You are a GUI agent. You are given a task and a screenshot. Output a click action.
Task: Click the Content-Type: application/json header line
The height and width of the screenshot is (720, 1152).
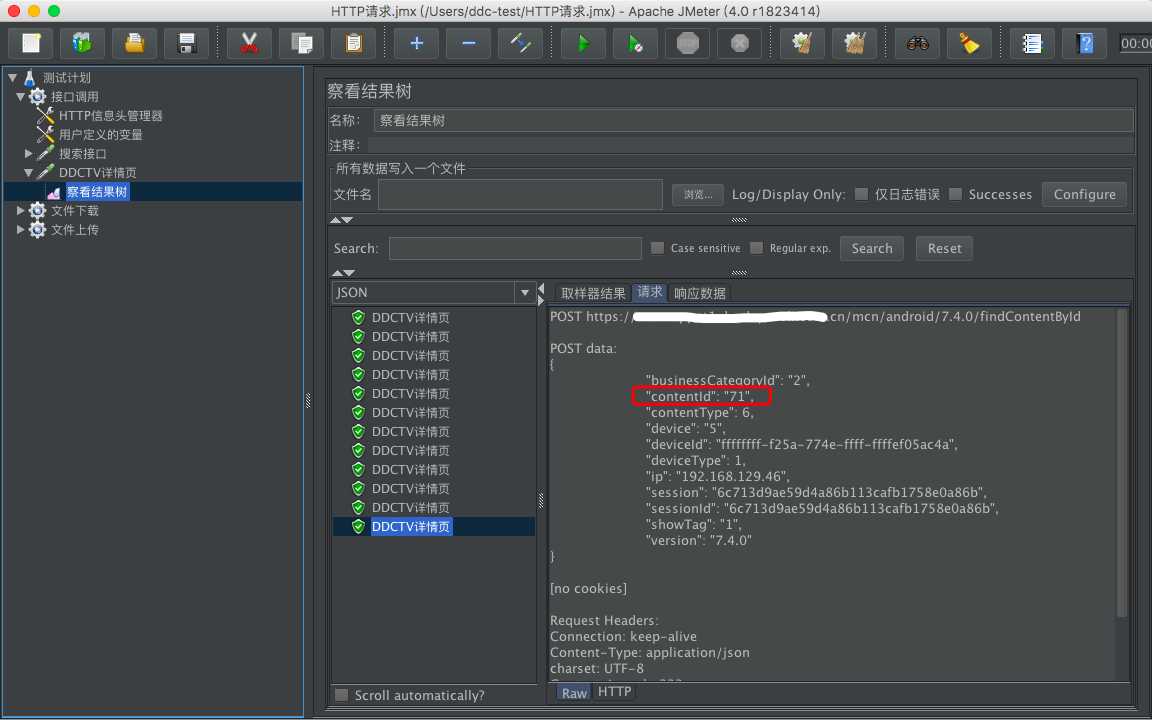(x=649, y=652)
